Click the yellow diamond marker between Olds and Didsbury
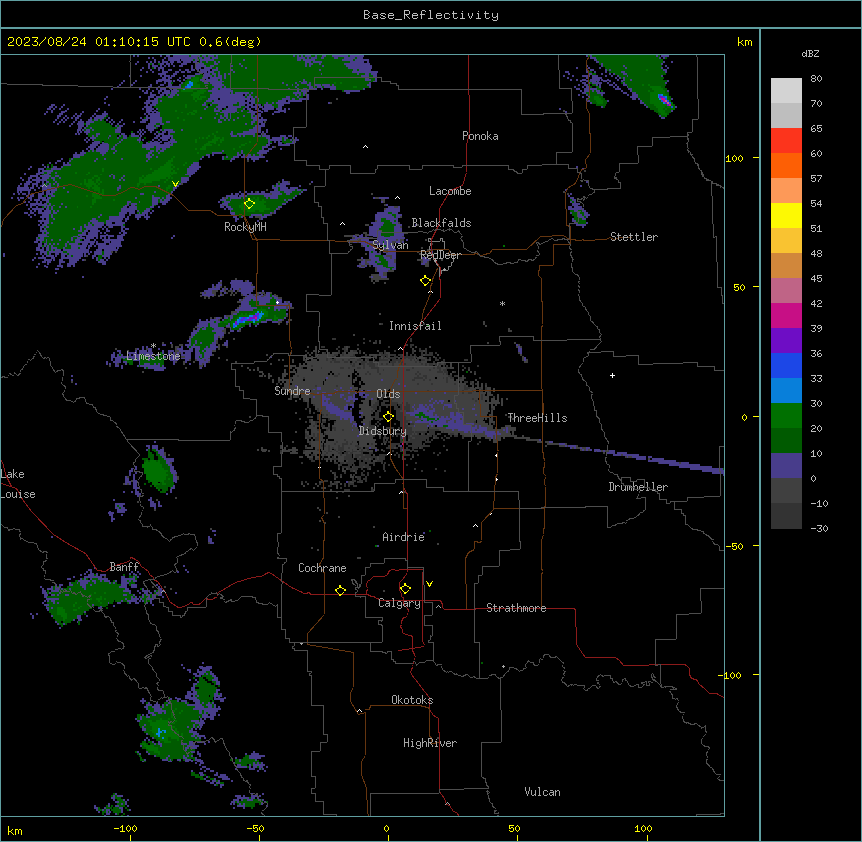862x842 pixels. click(x=388, y=417)
